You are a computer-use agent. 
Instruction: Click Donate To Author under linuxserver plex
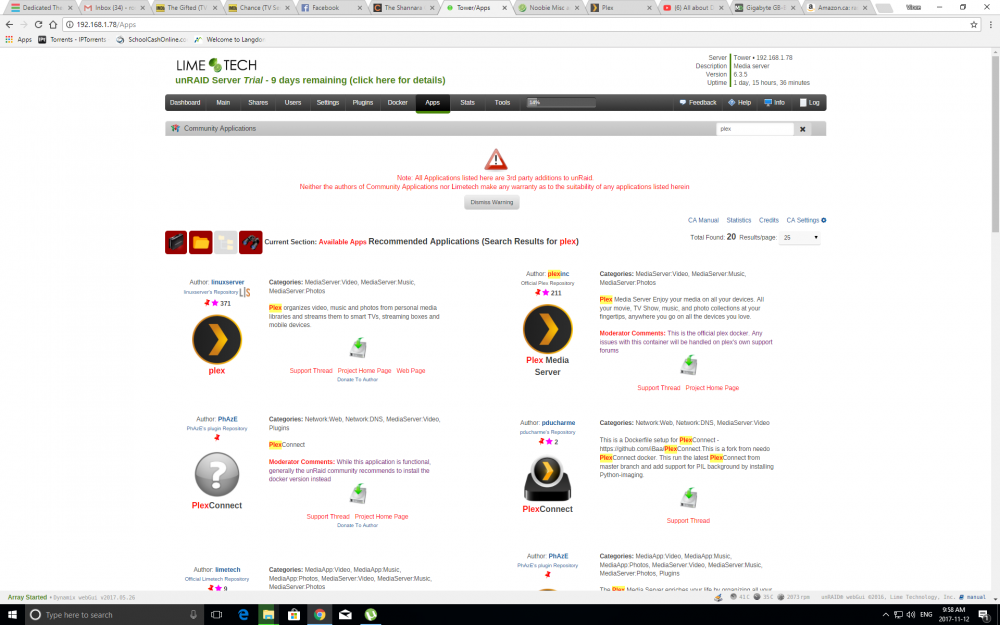(357, 379)
